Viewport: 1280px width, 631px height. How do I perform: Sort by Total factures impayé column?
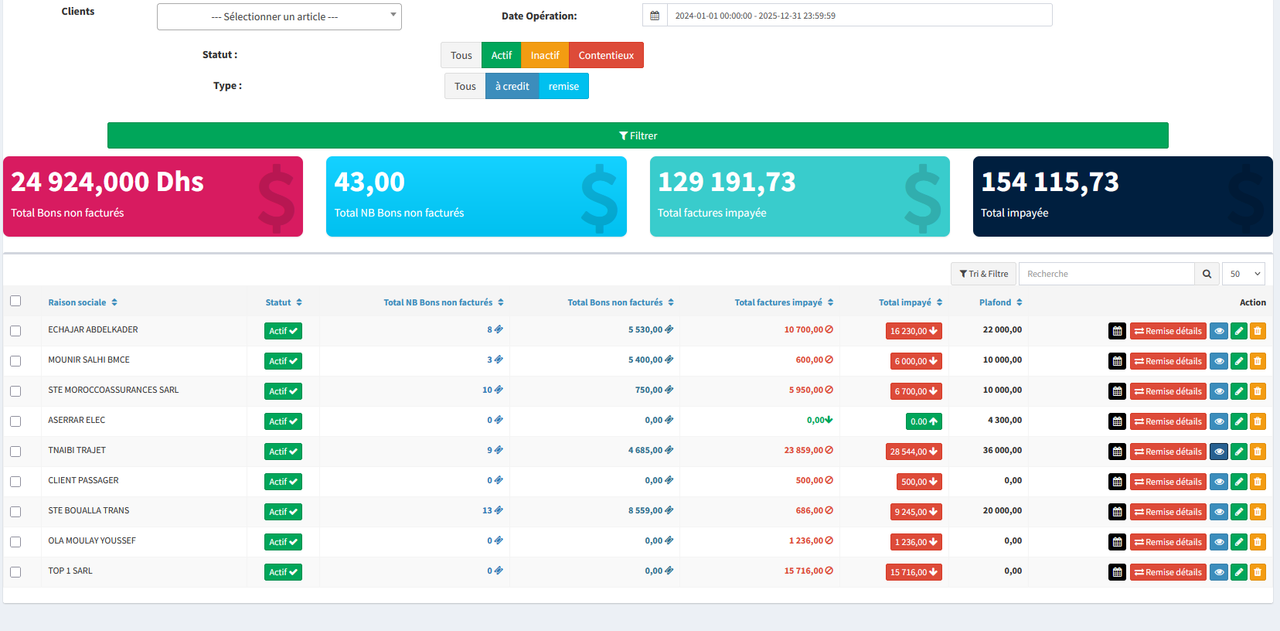[x=784, y=302]
